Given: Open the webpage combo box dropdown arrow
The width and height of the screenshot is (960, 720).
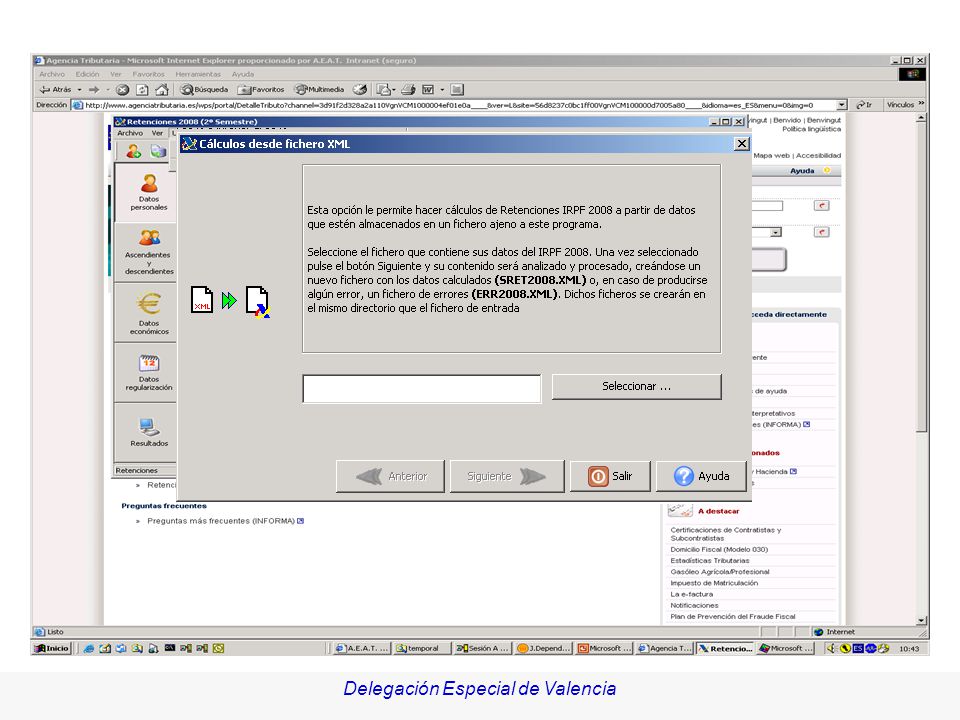Looking at the screenshot, I should [x=776, y=233].
